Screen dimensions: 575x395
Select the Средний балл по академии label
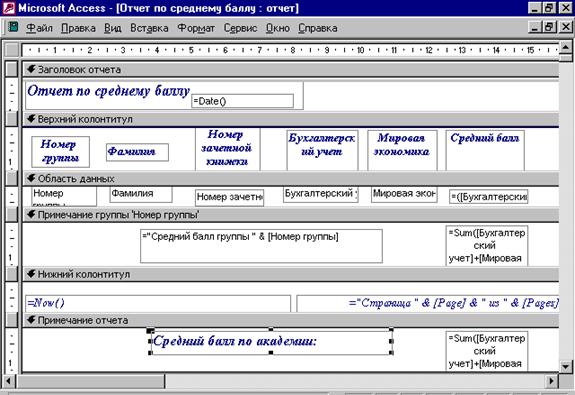271,342
